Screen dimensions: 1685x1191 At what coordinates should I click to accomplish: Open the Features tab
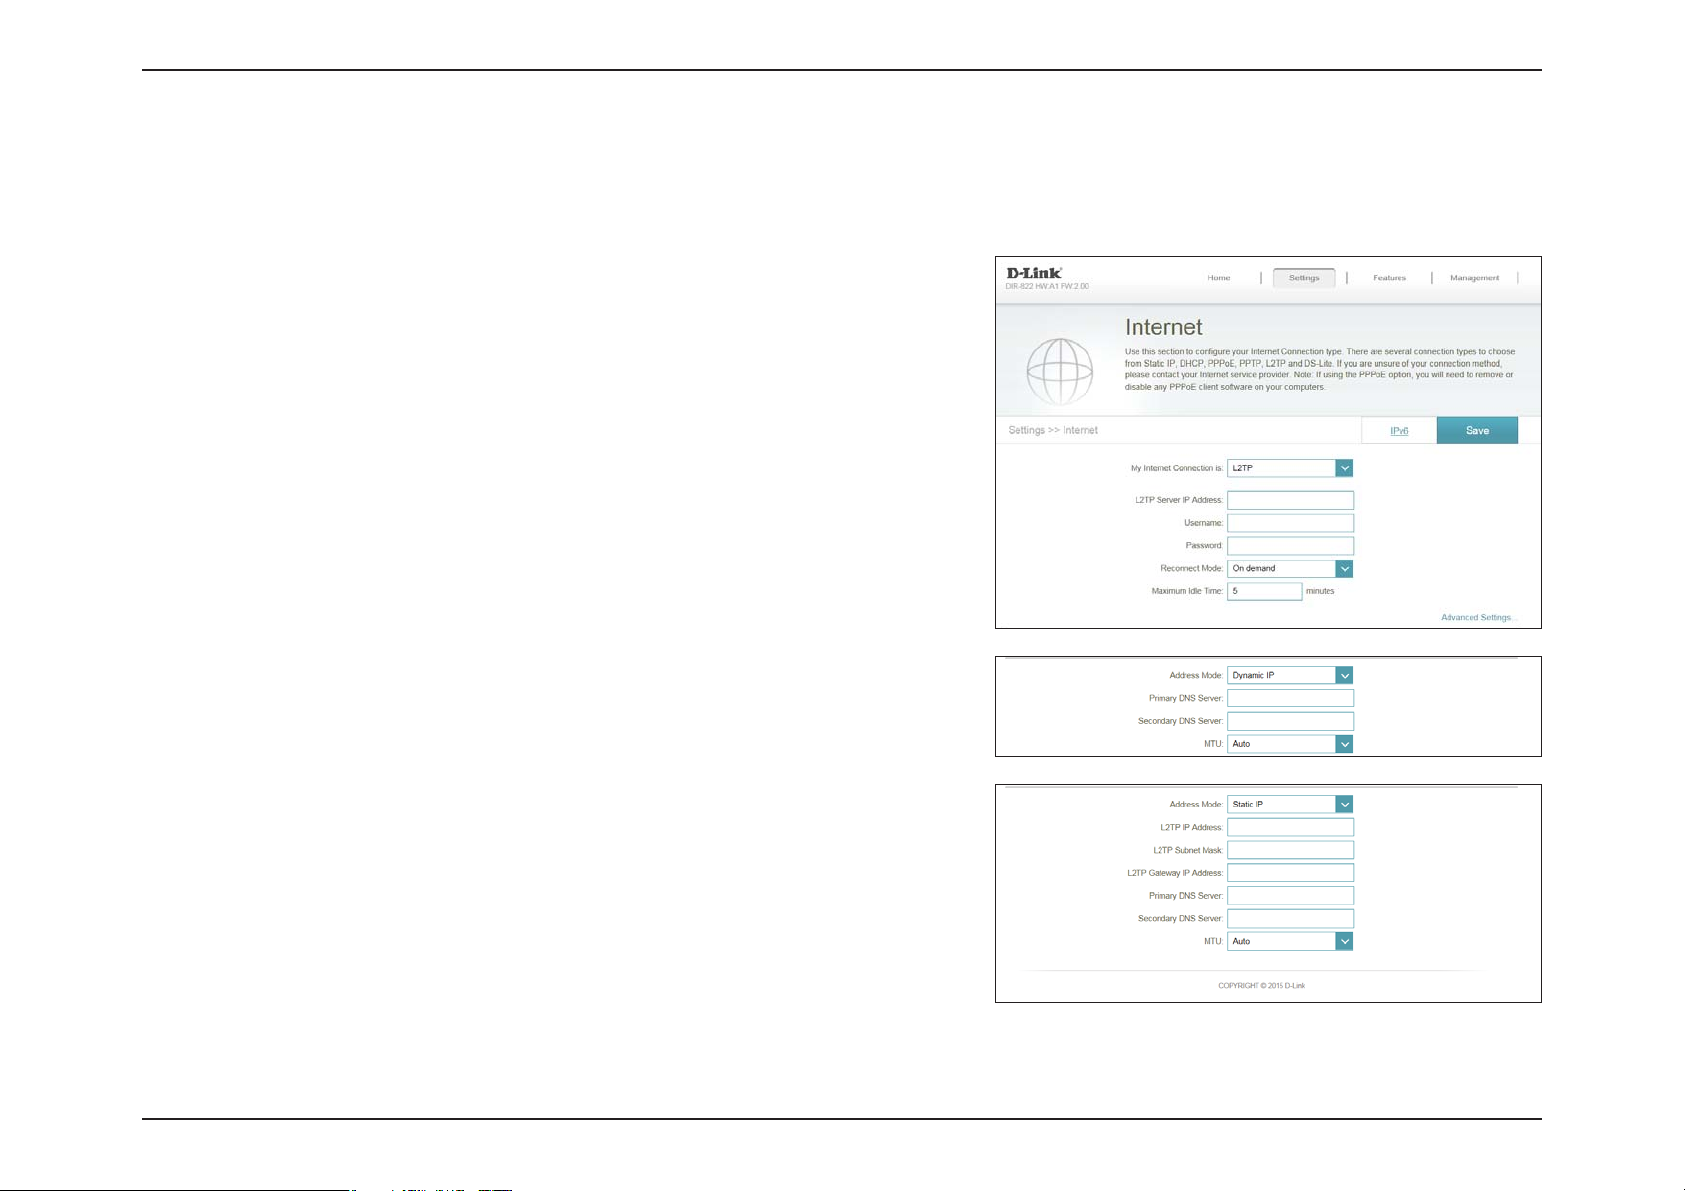(x=1389, y=278)
